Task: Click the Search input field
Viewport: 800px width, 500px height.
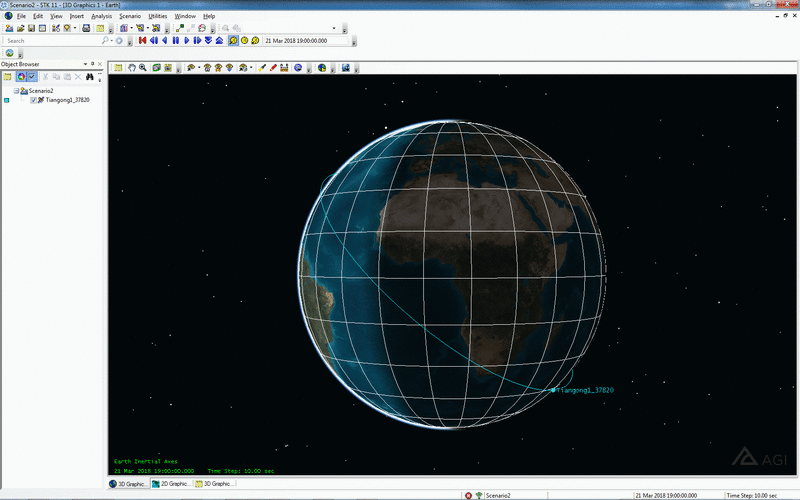Action: click(52, 40)
